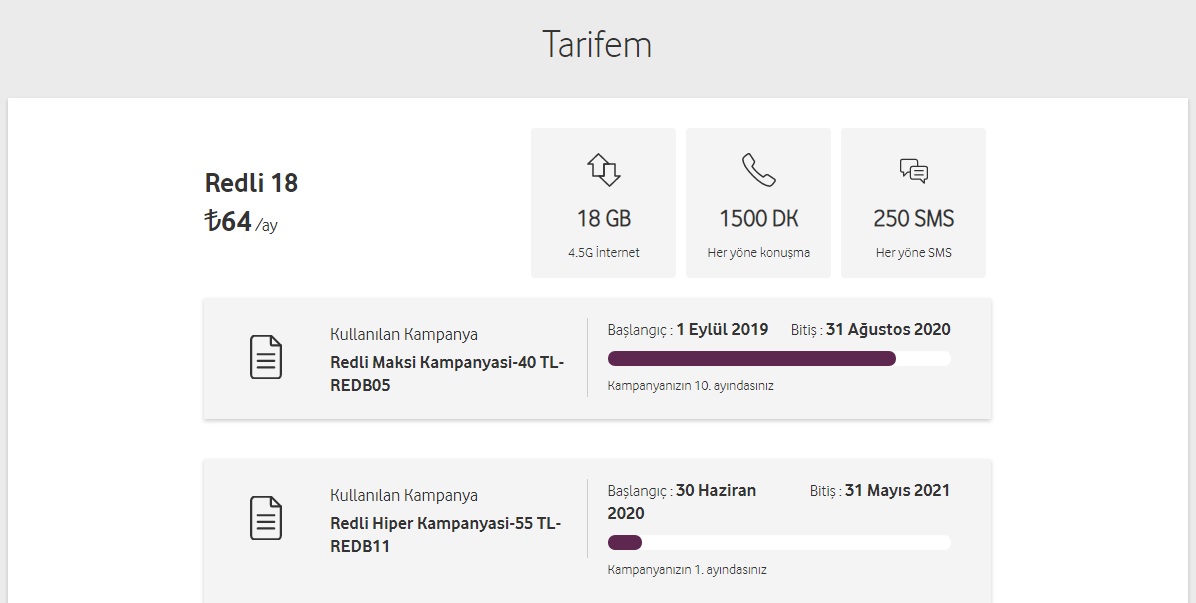Click the SMS chat bubbles icon

tap(913, 170)
